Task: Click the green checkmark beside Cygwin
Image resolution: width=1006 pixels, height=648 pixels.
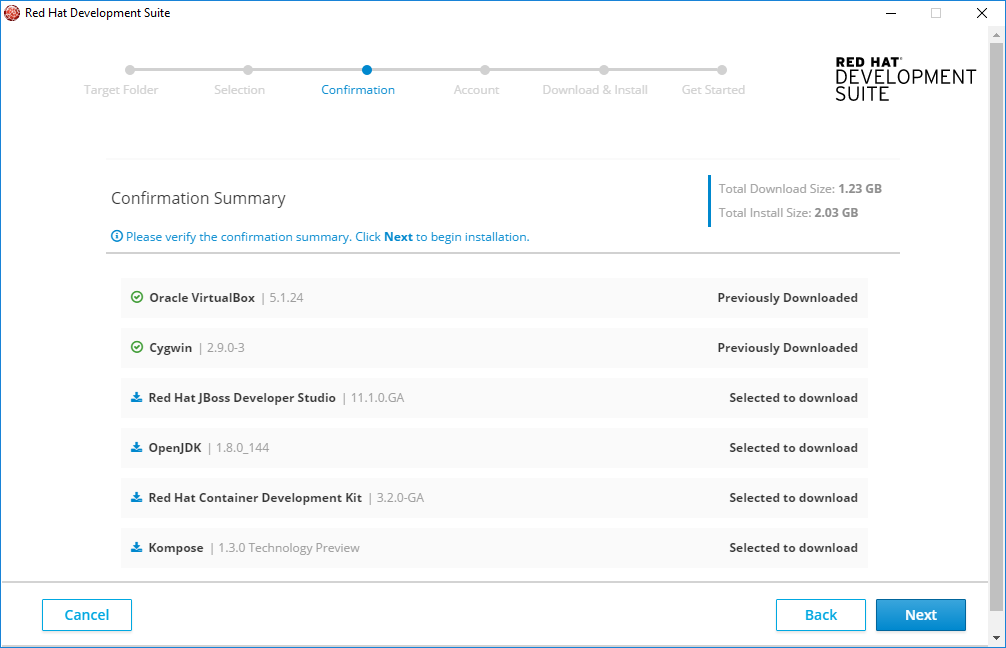Action: pos(137,347)
